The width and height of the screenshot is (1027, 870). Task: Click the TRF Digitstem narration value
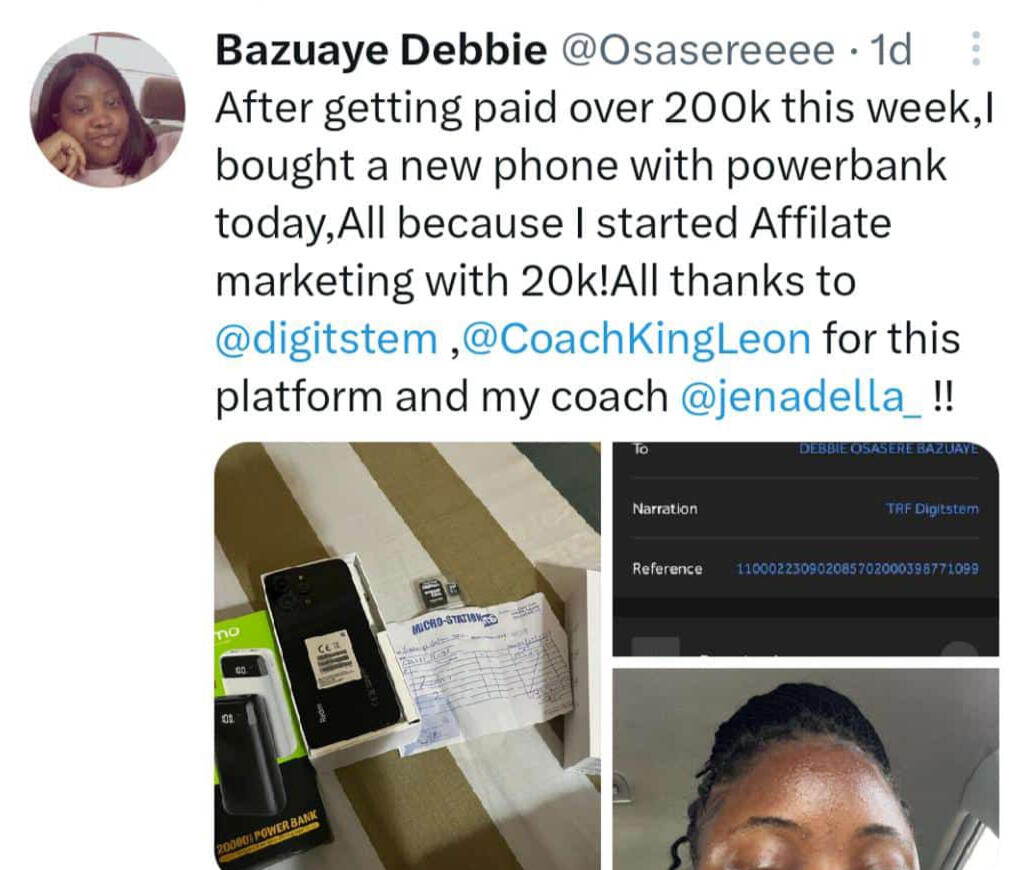932,508
